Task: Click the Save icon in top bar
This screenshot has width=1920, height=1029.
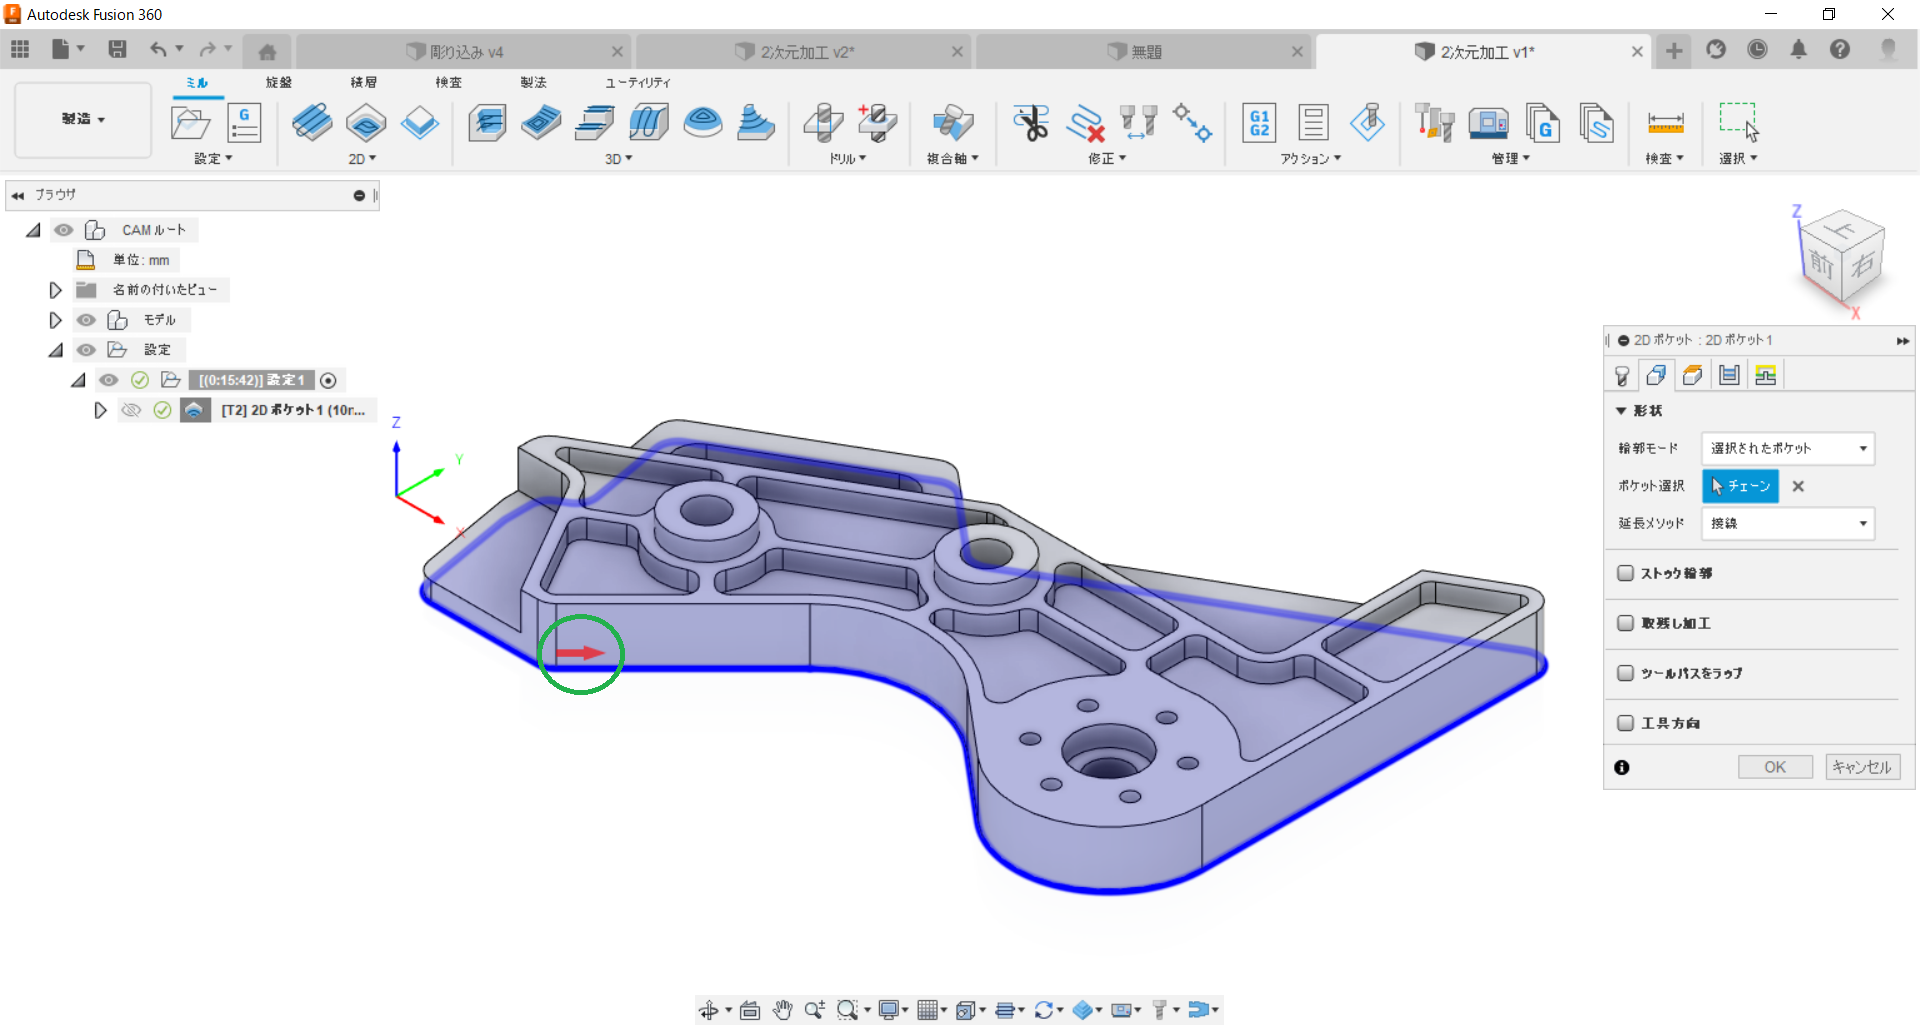Action: [x=117, y=49]
